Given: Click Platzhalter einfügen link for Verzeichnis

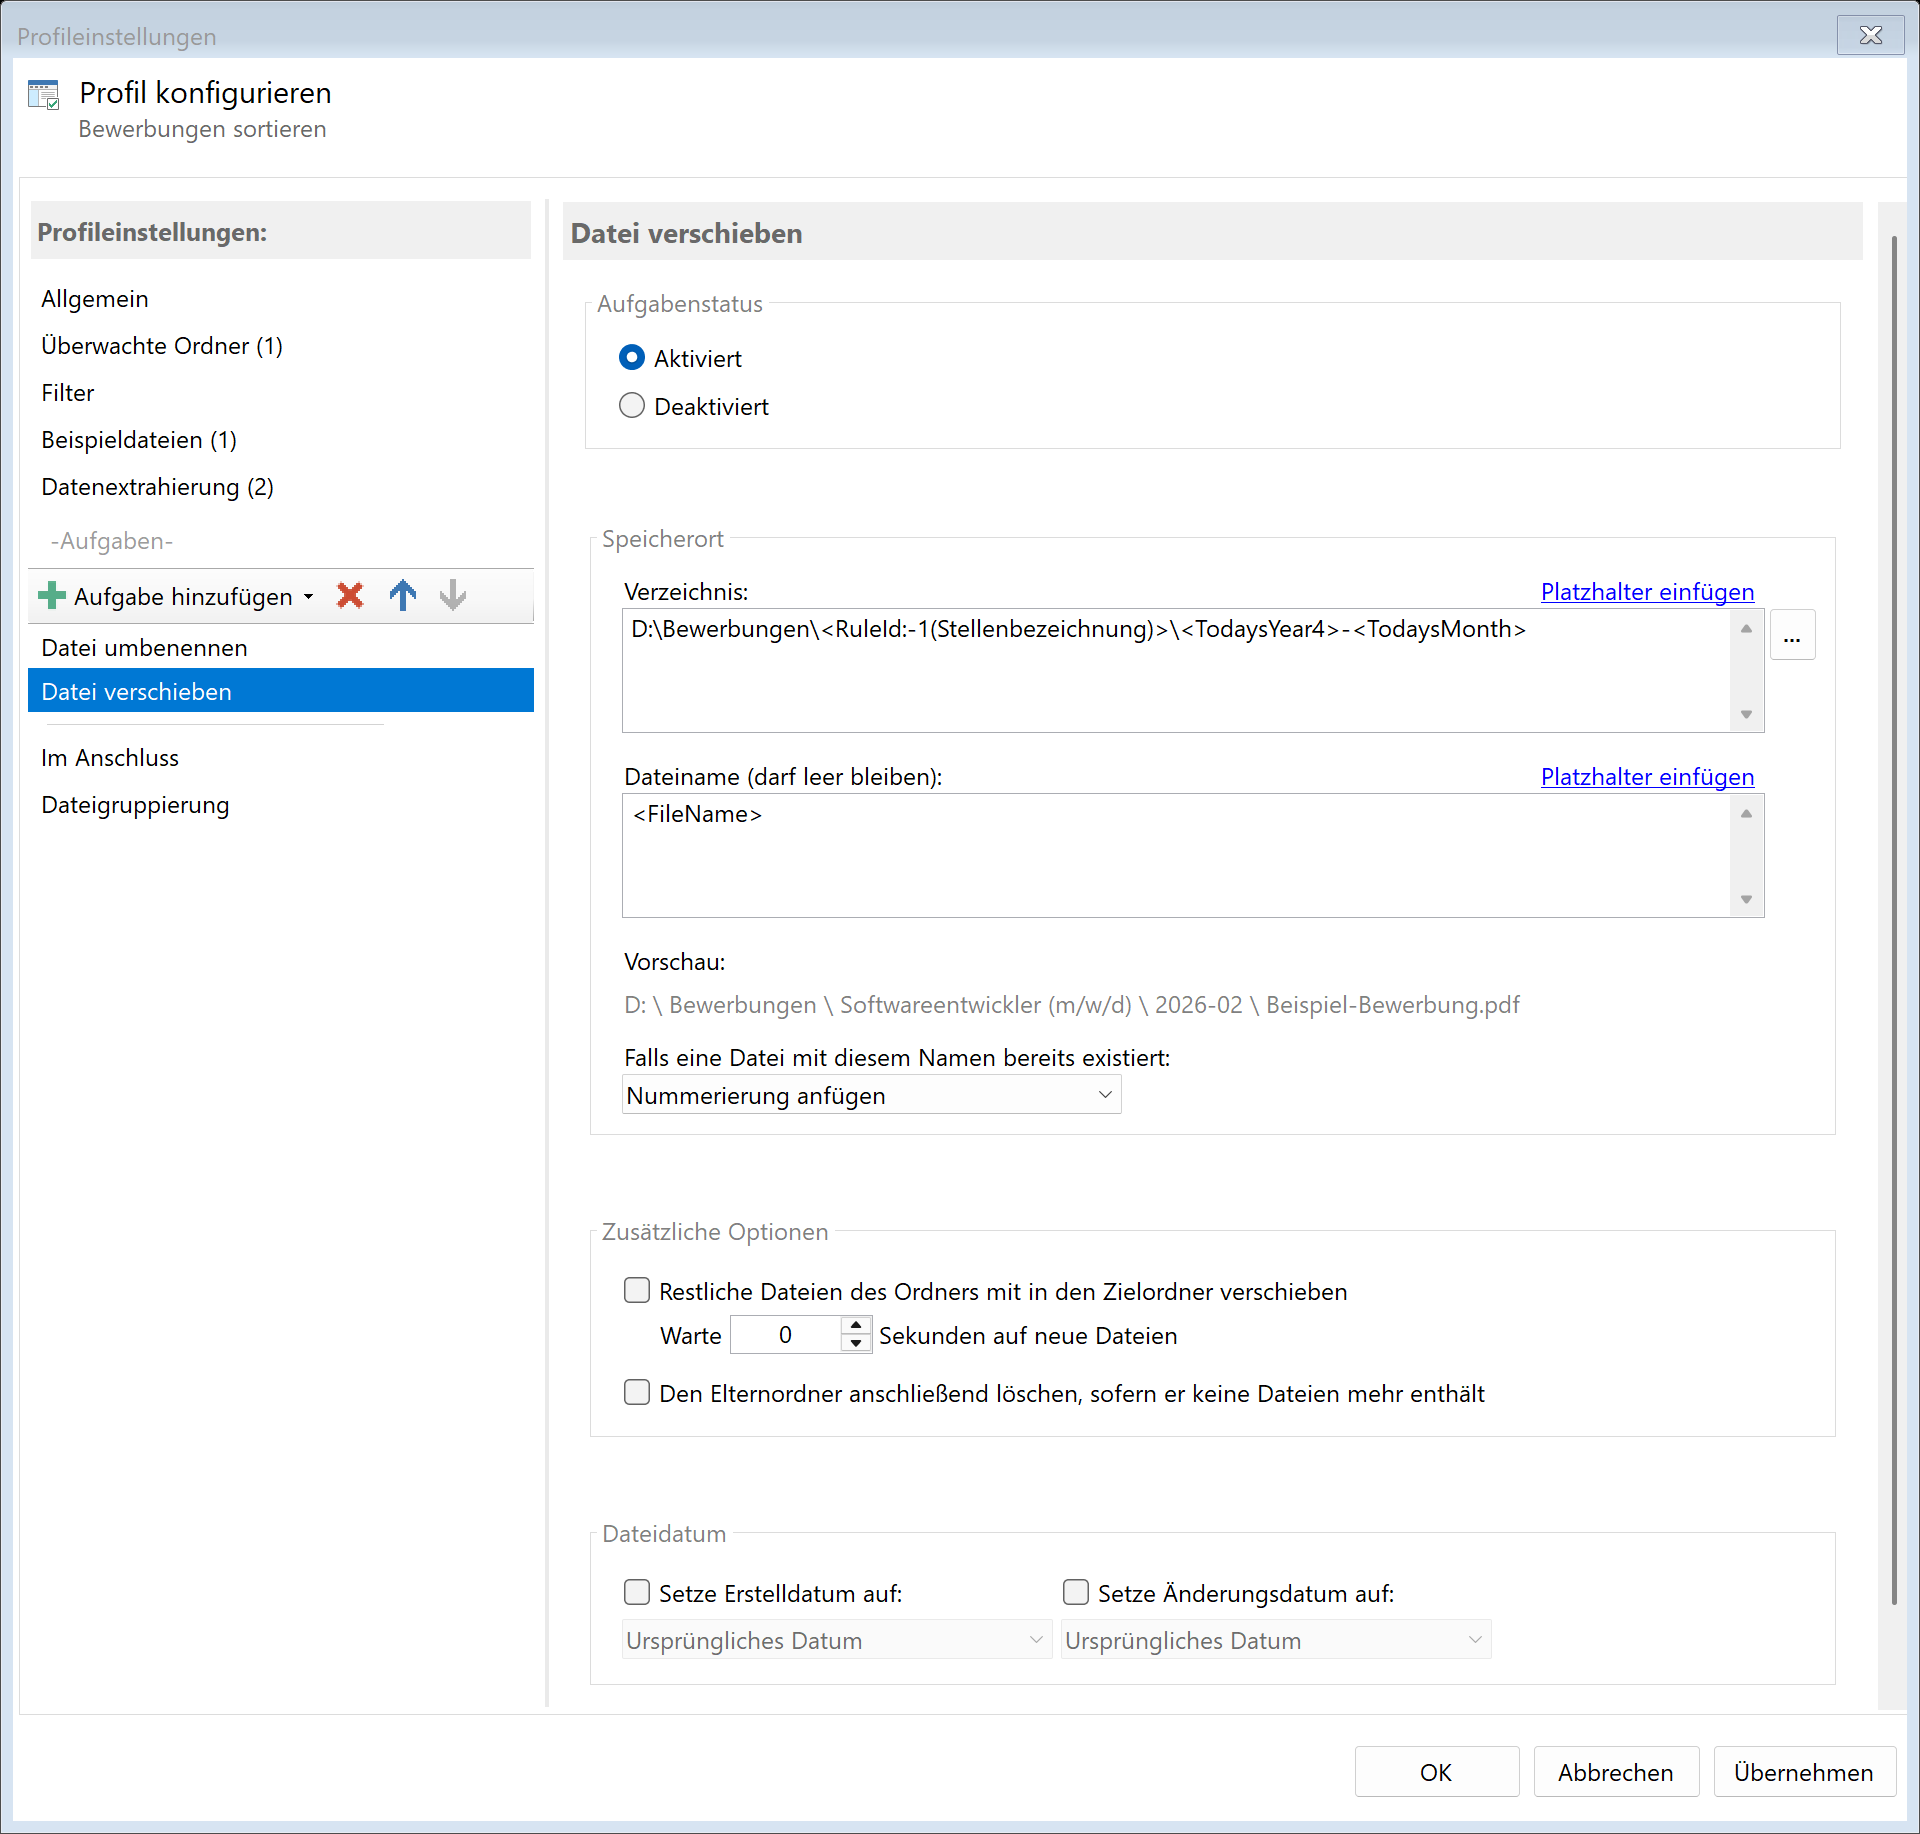Looking at the screenshot, I should coord(1647,592).
